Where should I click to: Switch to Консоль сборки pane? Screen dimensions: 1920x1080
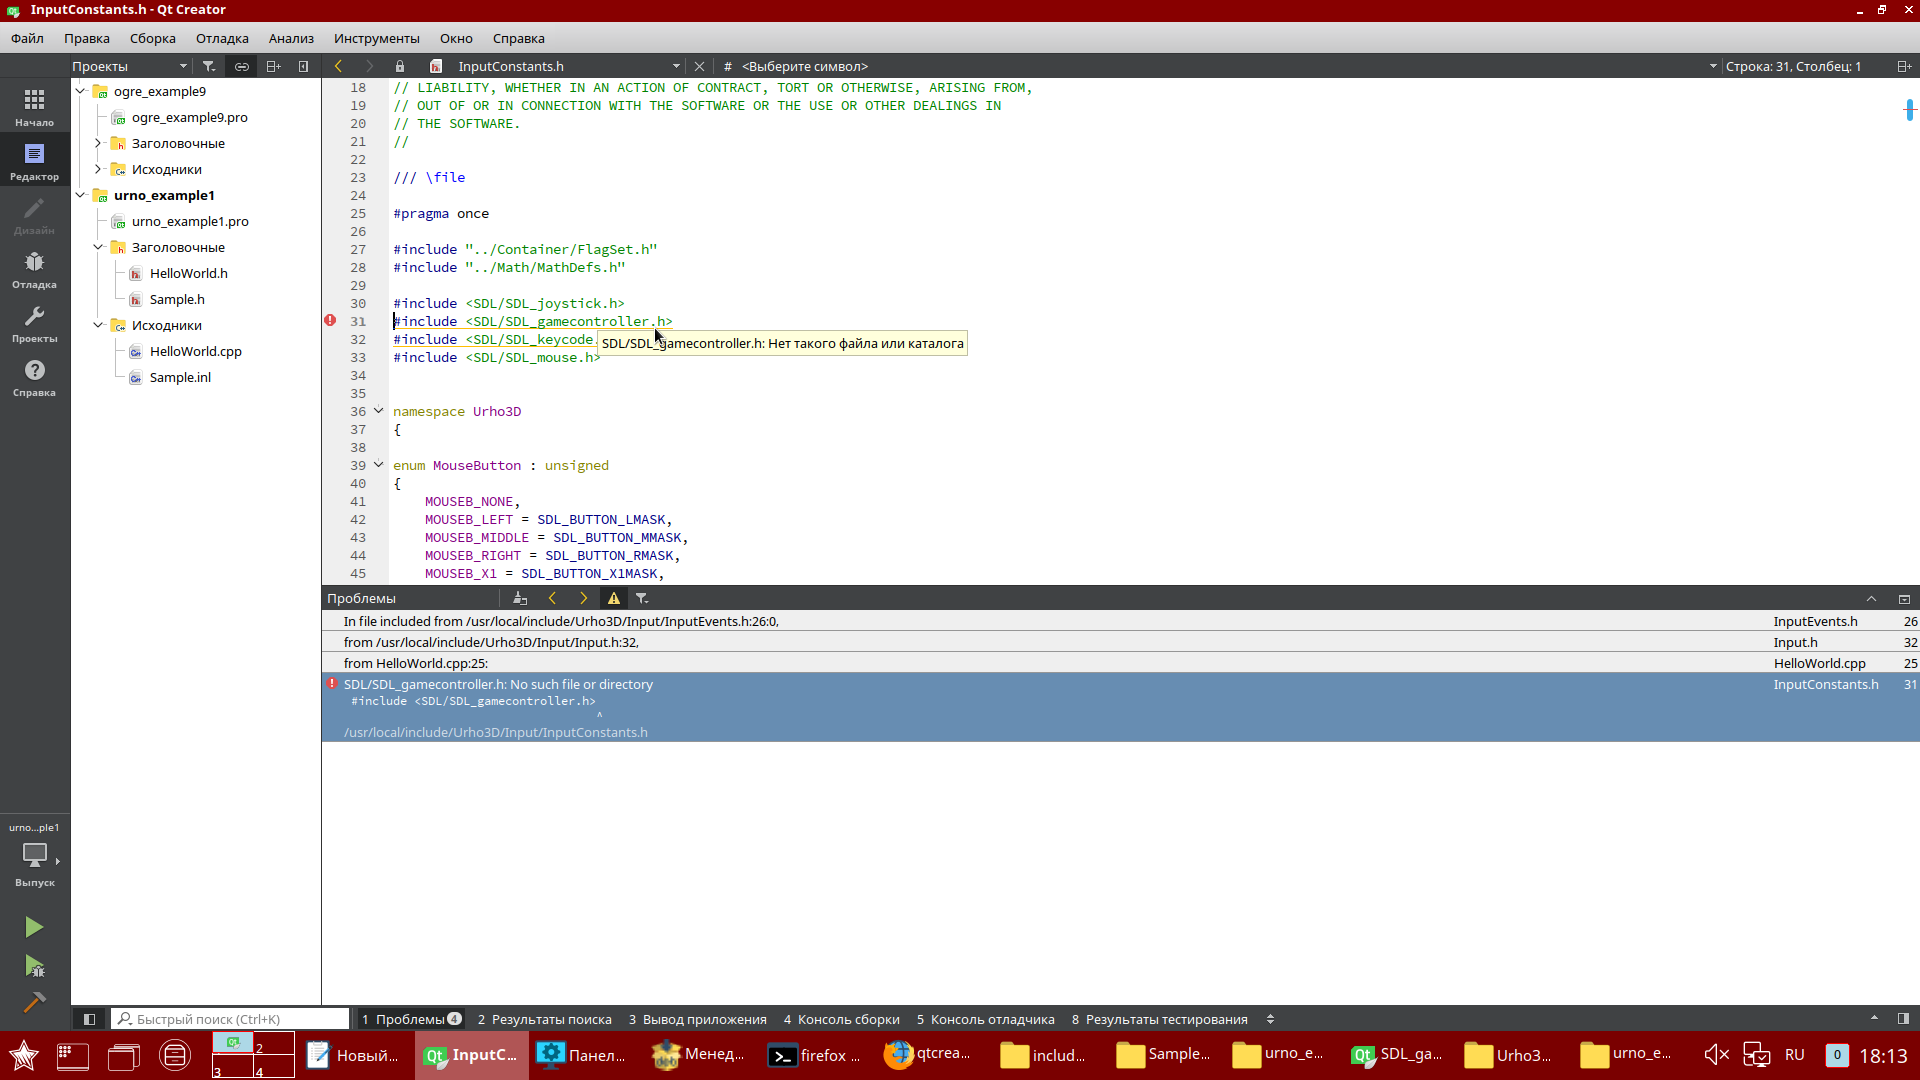[x=842, y=1019]
